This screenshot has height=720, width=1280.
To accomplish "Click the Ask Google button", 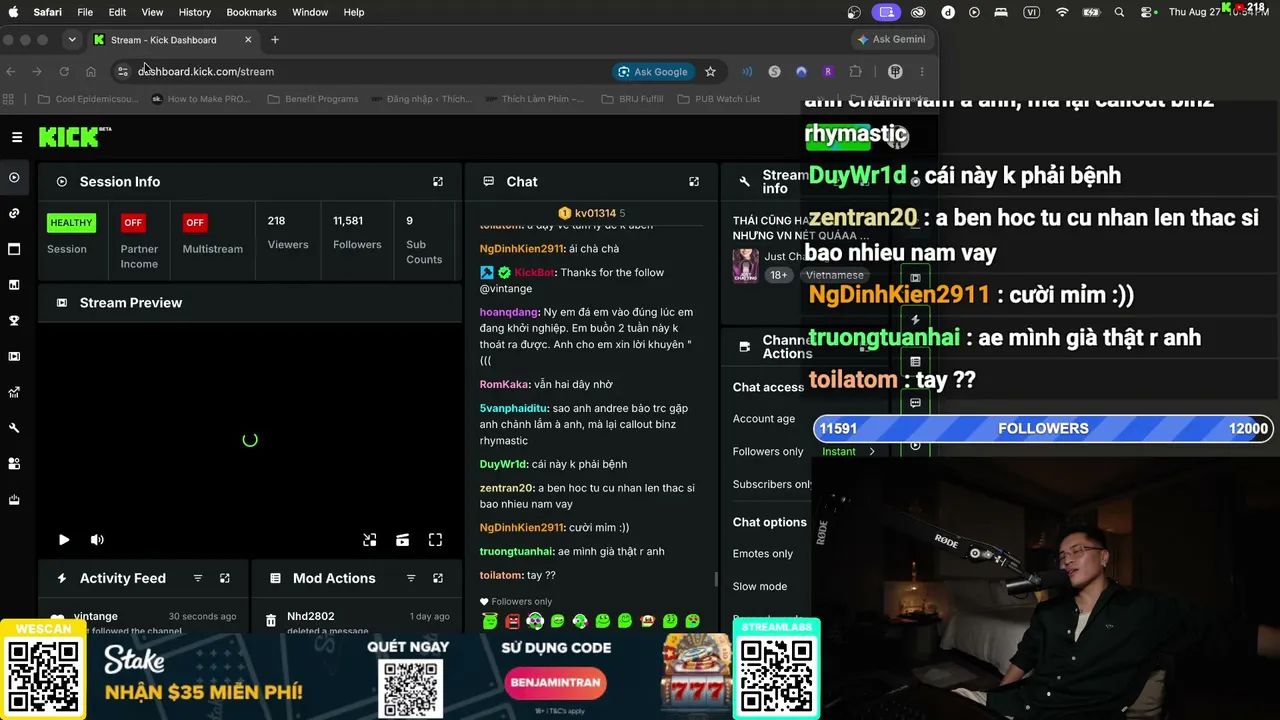I will click(653, 72).
